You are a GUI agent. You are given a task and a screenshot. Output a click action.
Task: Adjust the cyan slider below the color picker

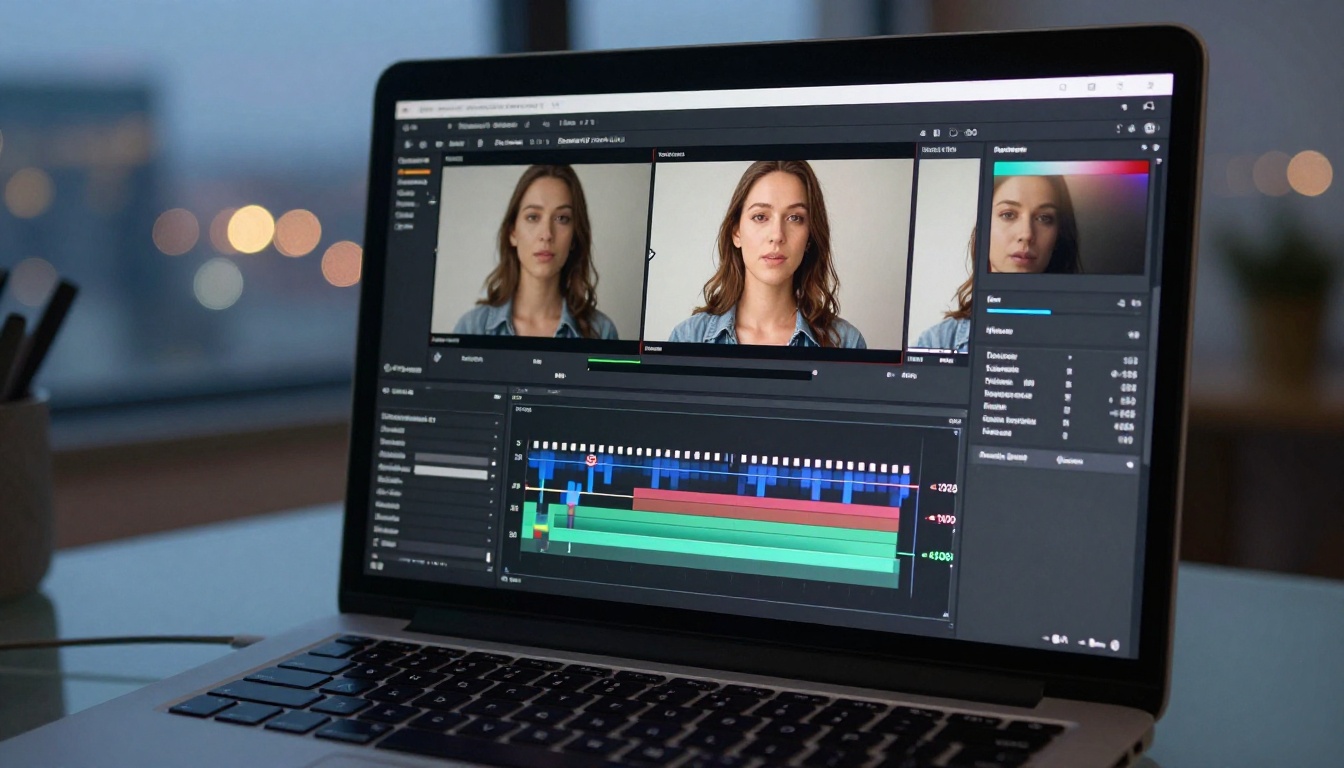point(1018,312)
